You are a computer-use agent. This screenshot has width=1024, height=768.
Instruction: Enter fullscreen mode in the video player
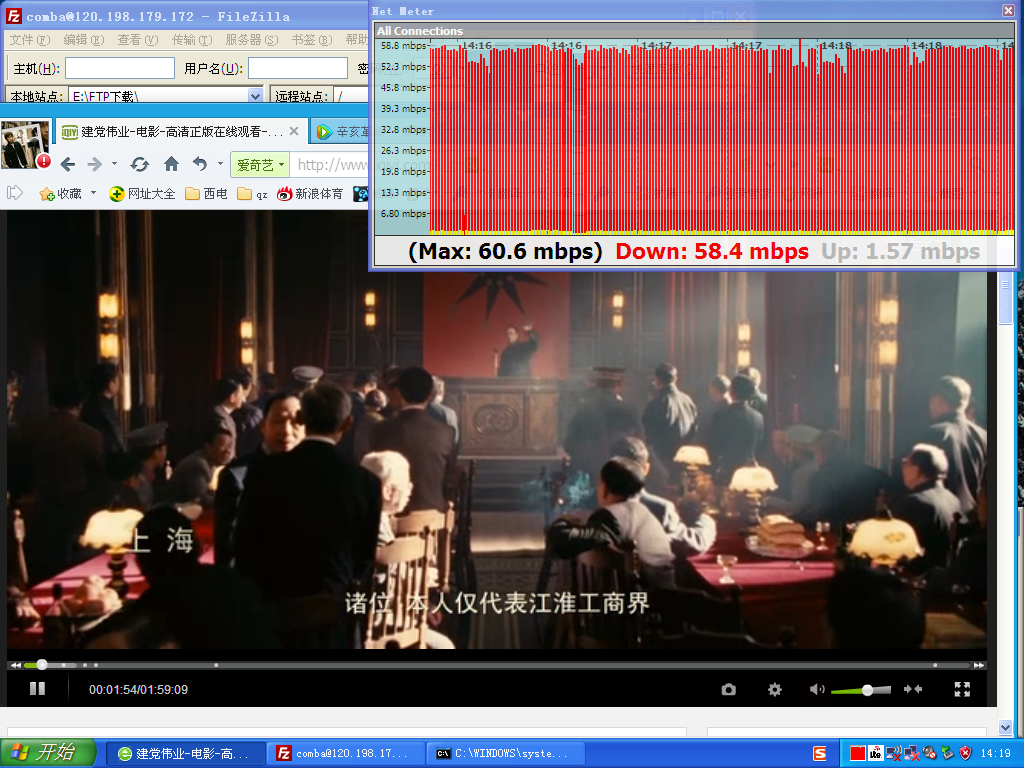tap(962, 689)
